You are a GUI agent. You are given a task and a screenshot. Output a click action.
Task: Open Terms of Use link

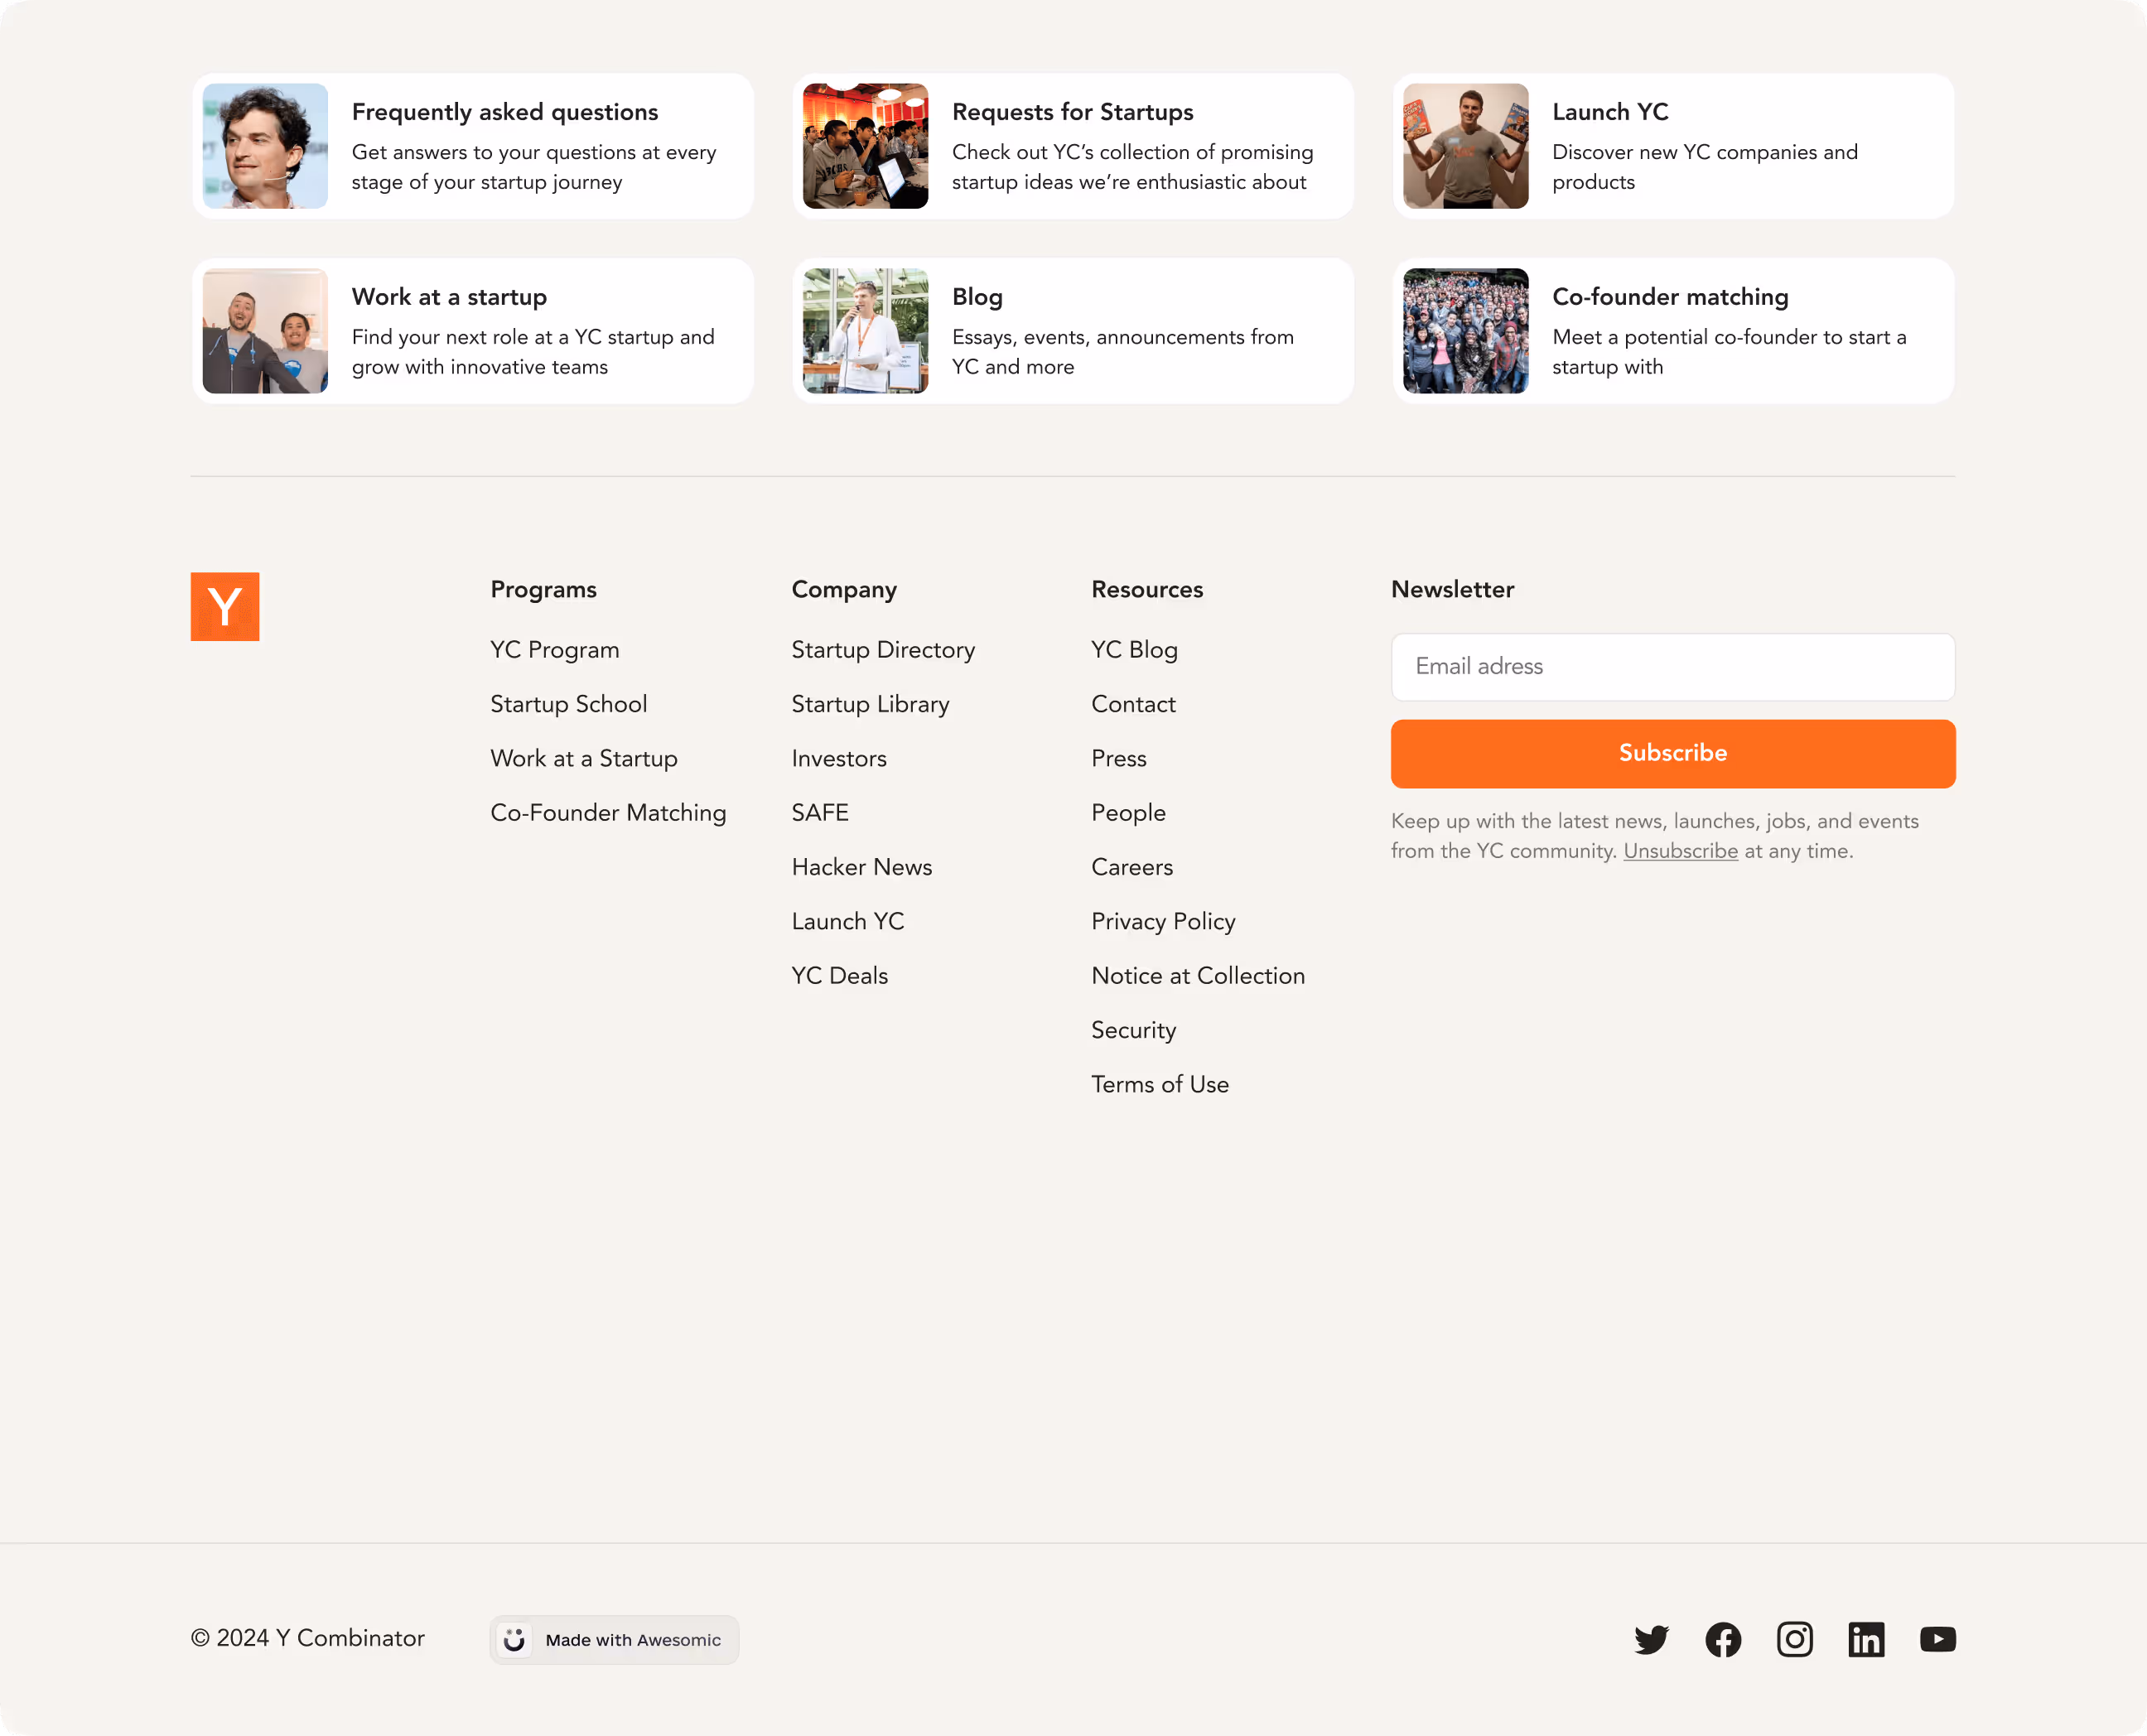point(1160,1084)
